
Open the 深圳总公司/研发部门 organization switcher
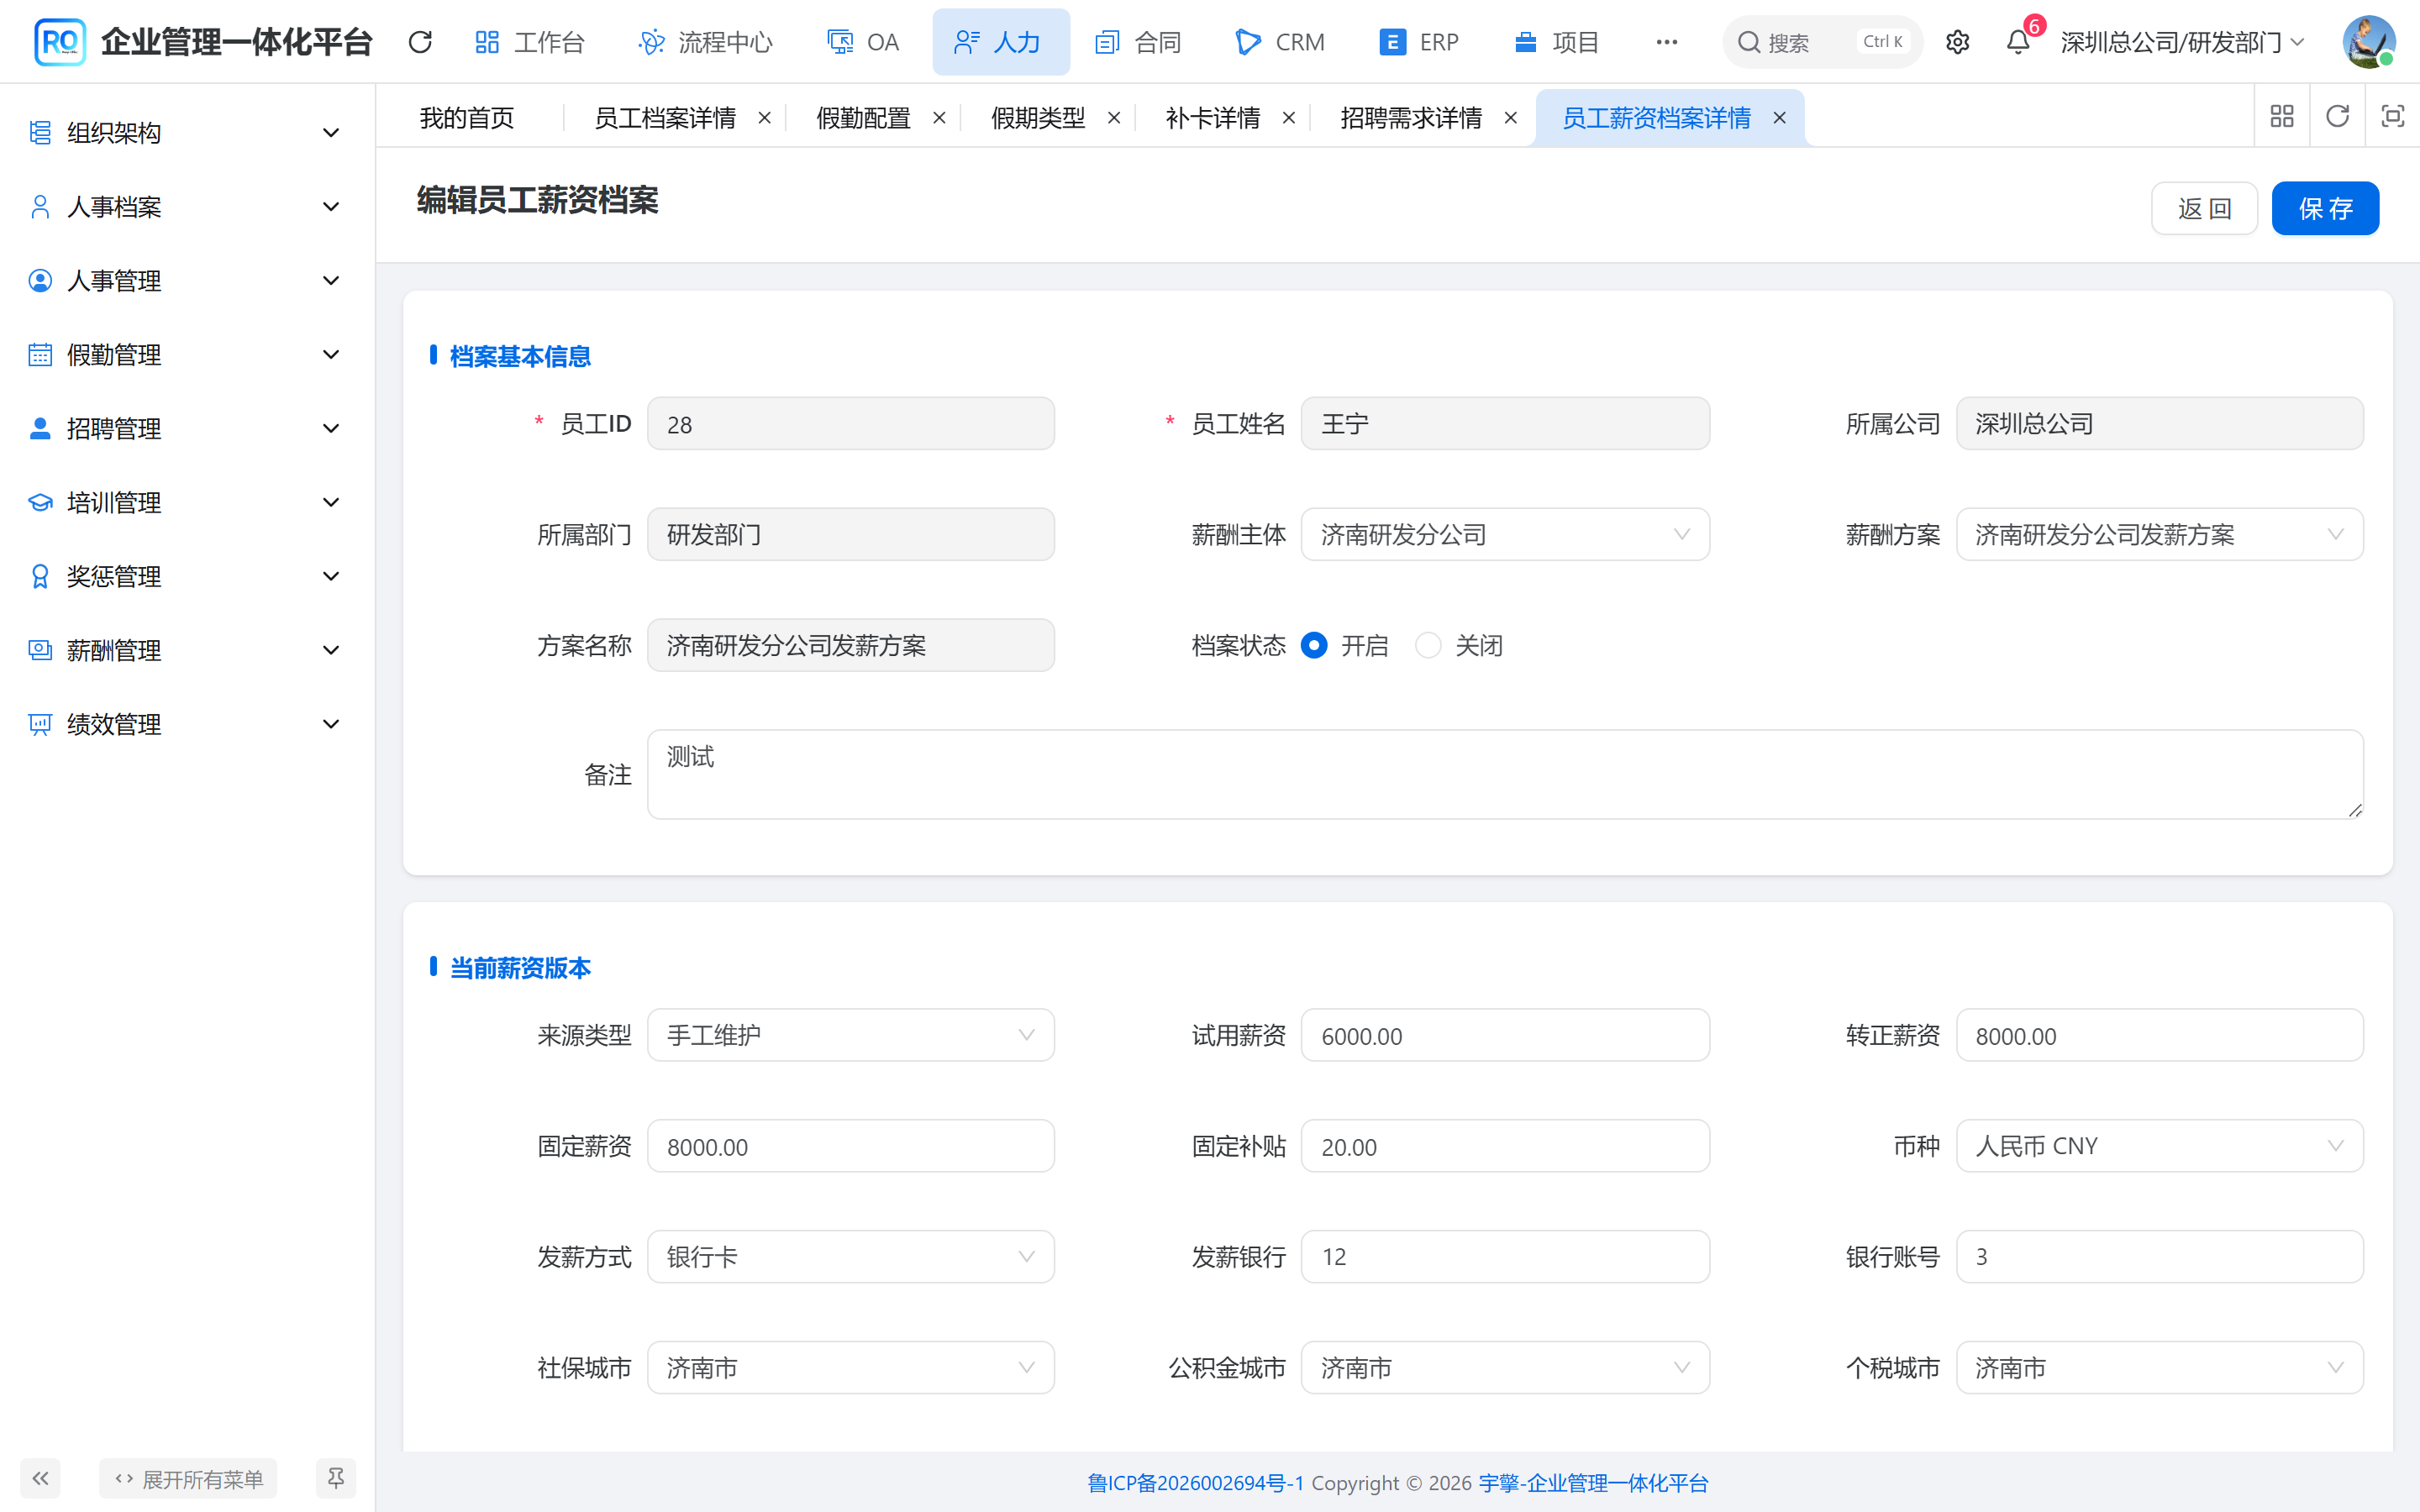[2183, 42]
